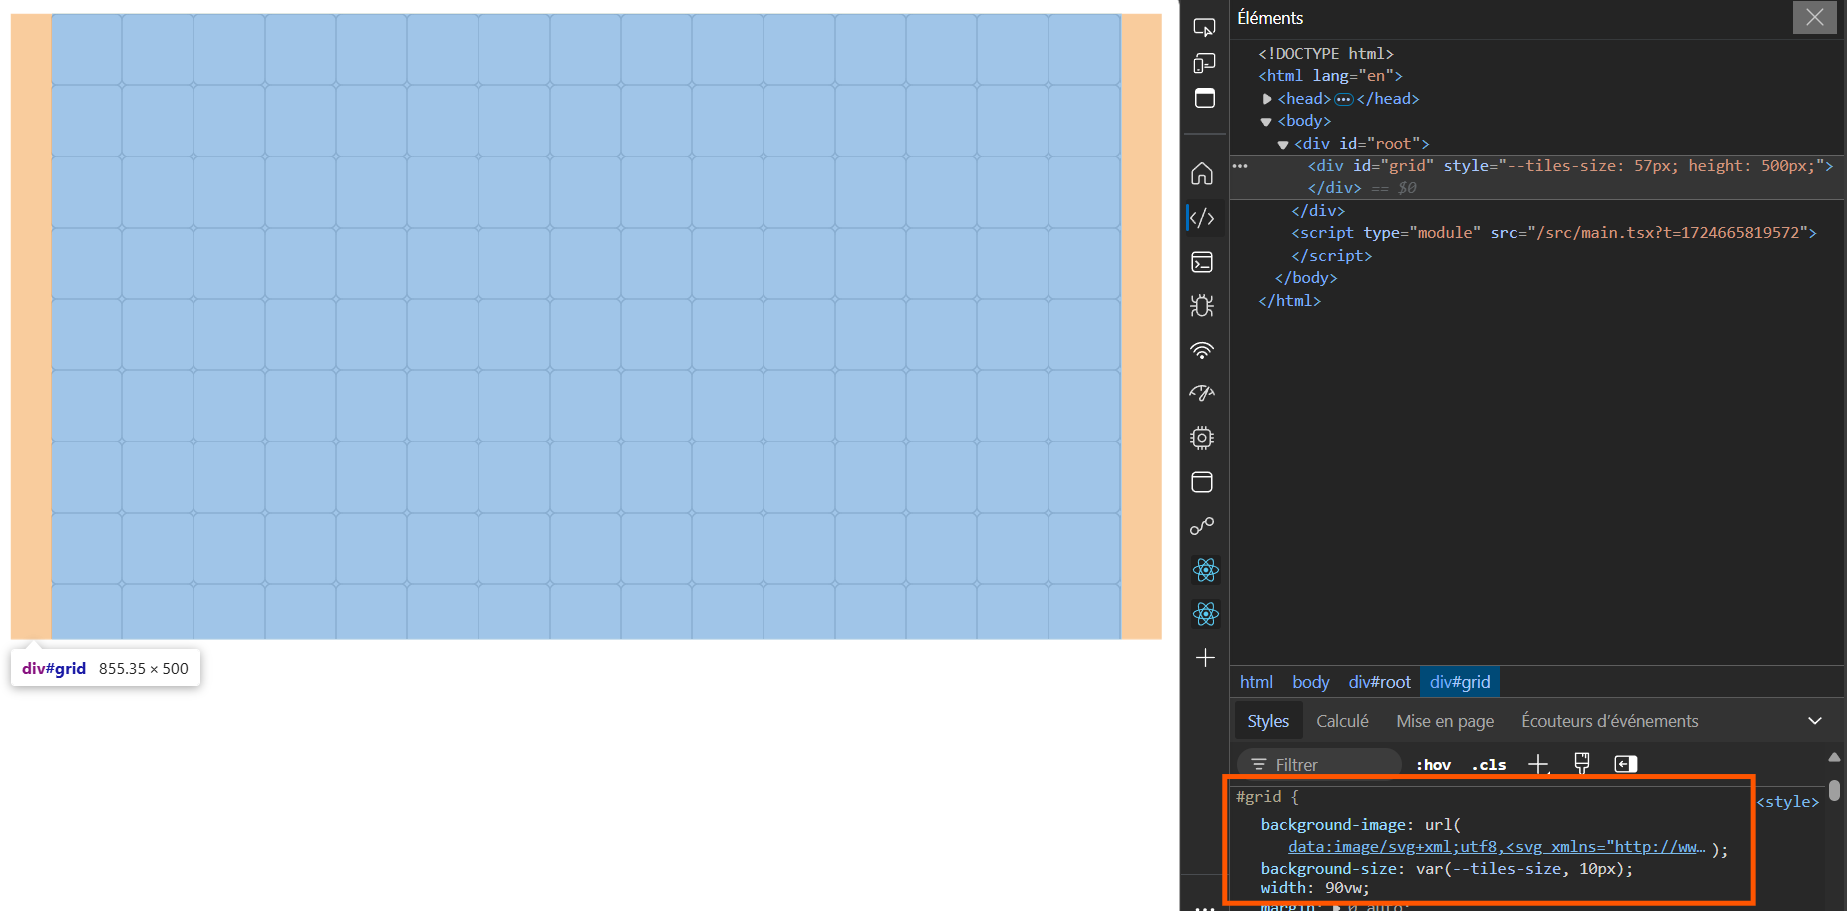Open the Console panel icon
This screenshot has height=911, width=1847.
click(x=1202, y=262)
